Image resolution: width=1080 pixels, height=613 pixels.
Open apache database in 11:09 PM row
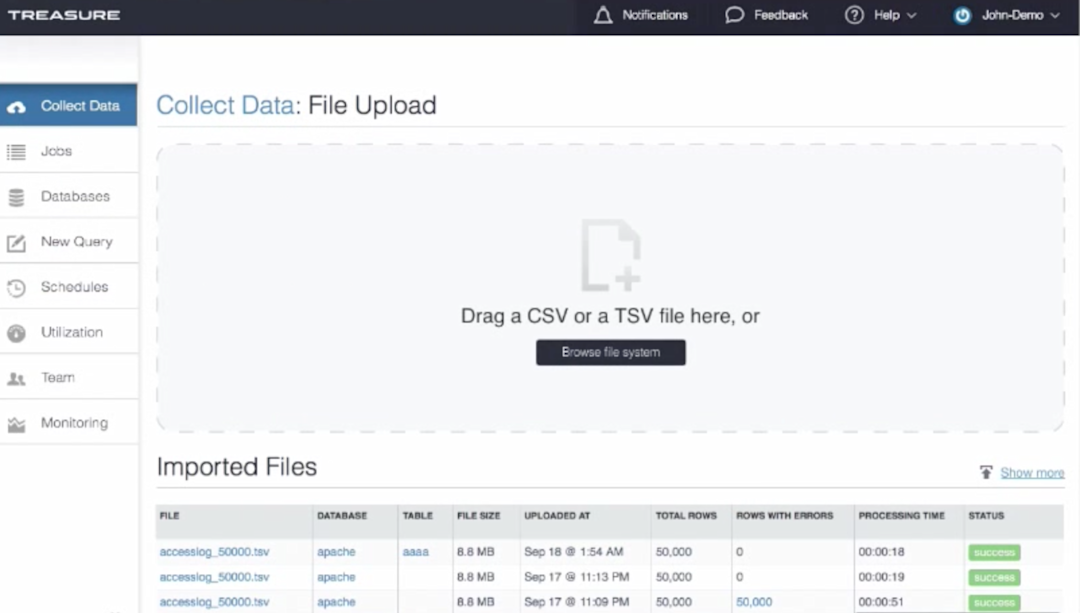coord(336,602)
